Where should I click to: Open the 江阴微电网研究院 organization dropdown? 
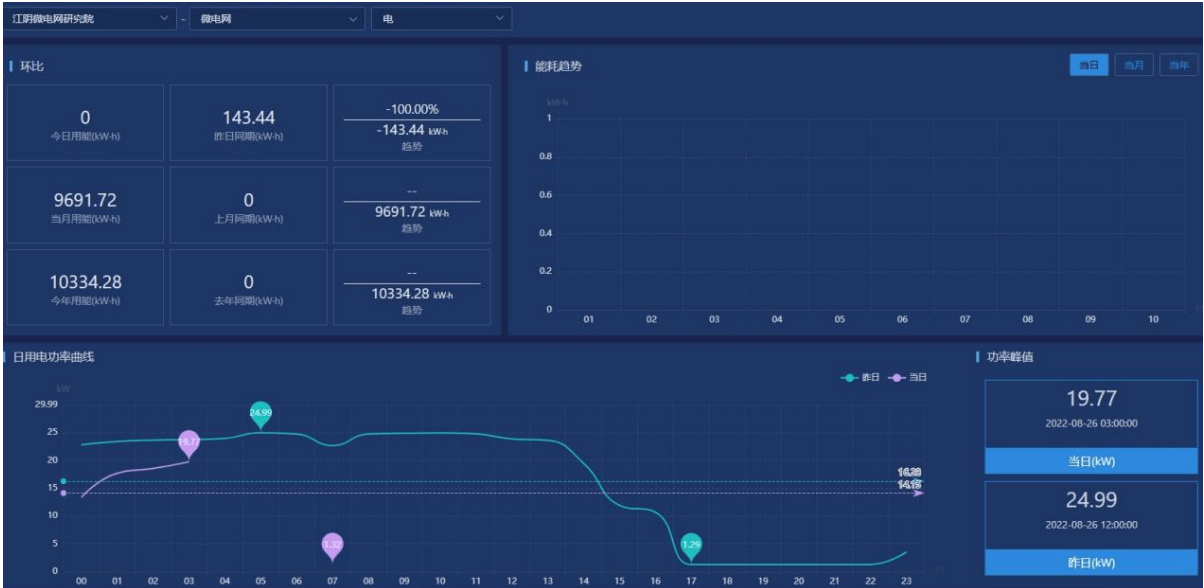(91, 19)
